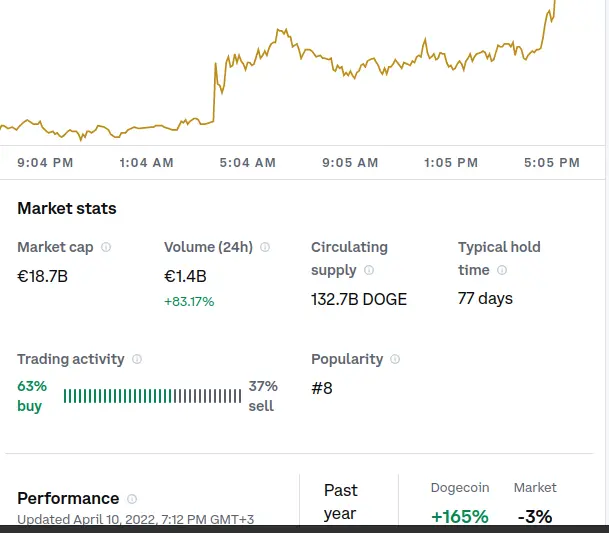Viewport: 609px width, 533px height.
Task: Select the 37% sell label
Action: click(x=263, y=396)
